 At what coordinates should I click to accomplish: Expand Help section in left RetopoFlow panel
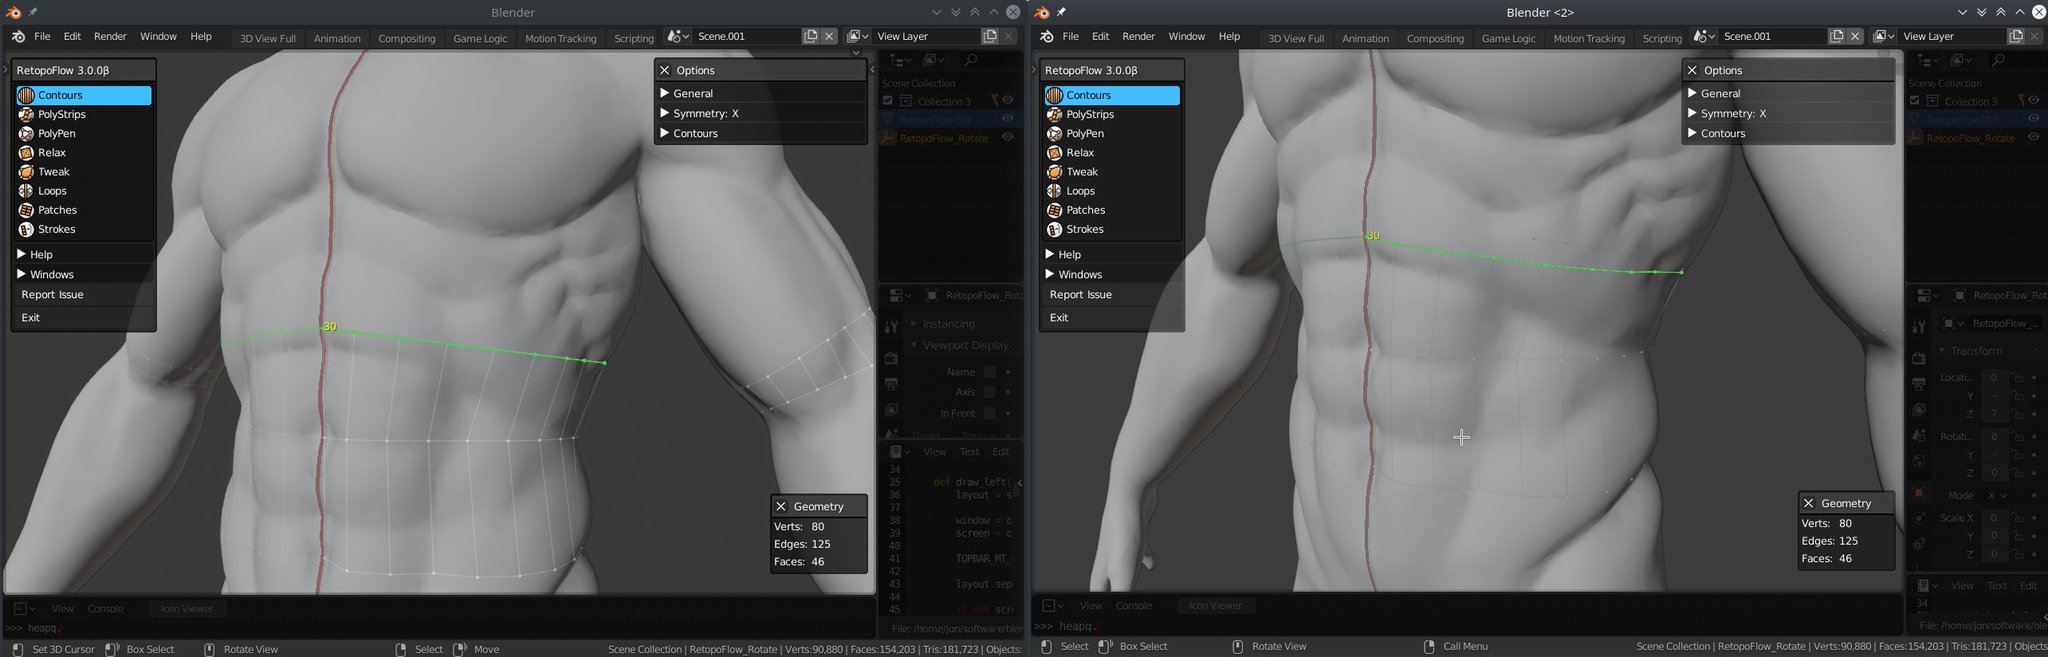(83, 254)
